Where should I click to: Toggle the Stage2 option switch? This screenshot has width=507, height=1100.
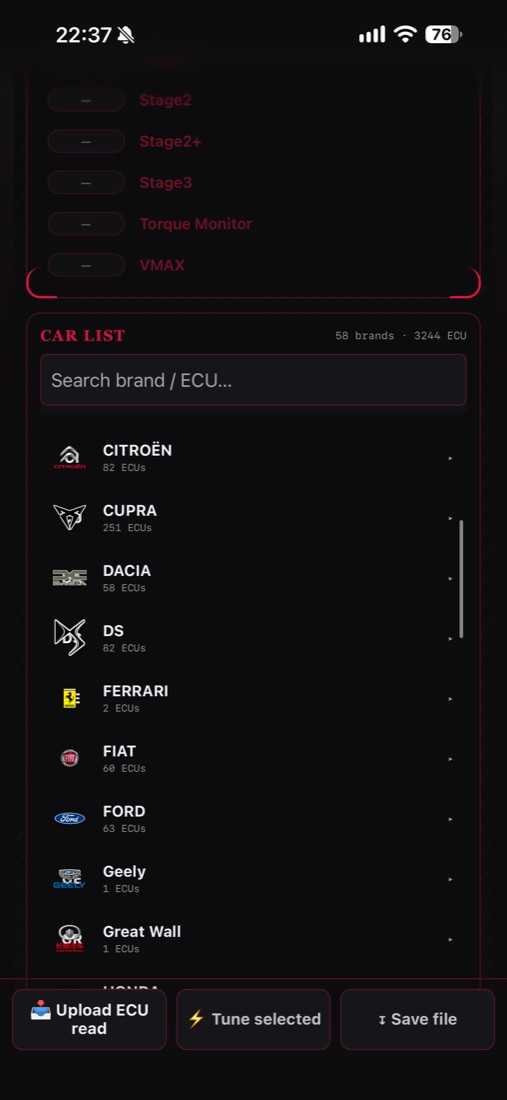86,100
